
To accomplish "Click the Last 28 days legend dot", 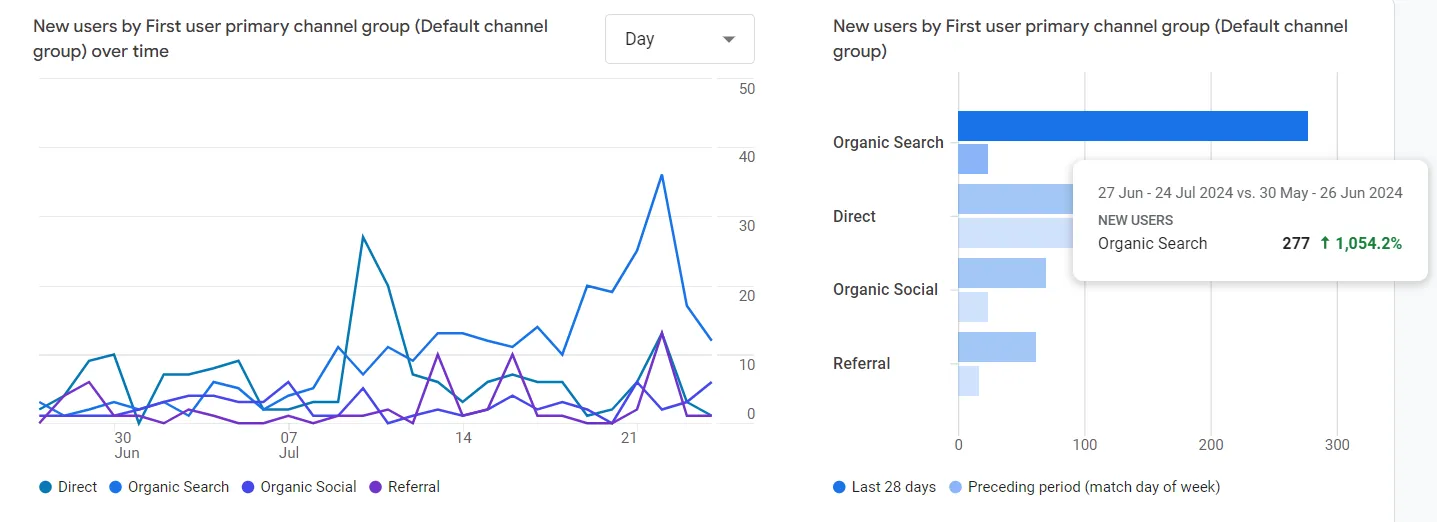I will 839,487.
